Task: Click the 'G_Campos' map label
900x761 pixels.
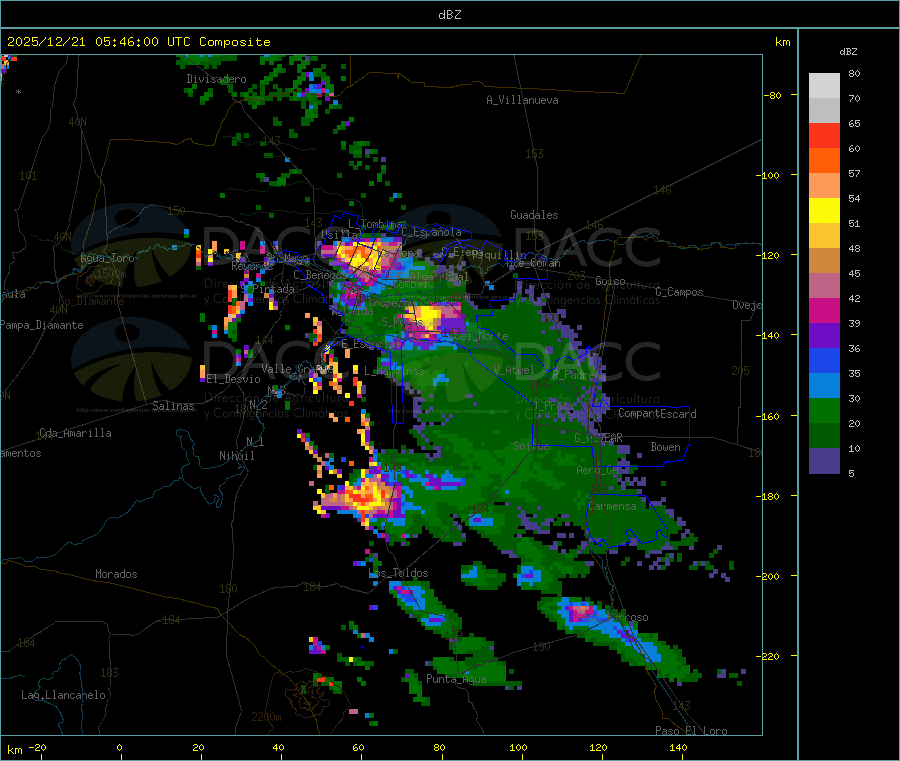Action: click(679, 292)
